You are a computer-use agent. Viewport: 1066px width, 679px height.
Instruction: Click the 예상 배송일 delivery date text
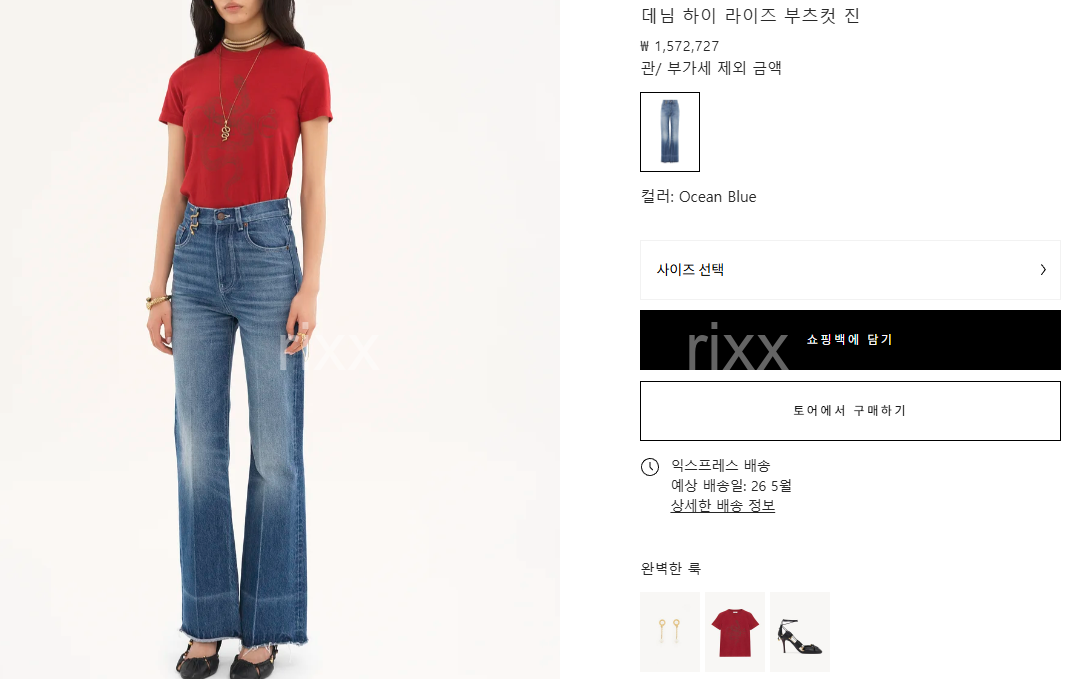click(x=732, y=485)
